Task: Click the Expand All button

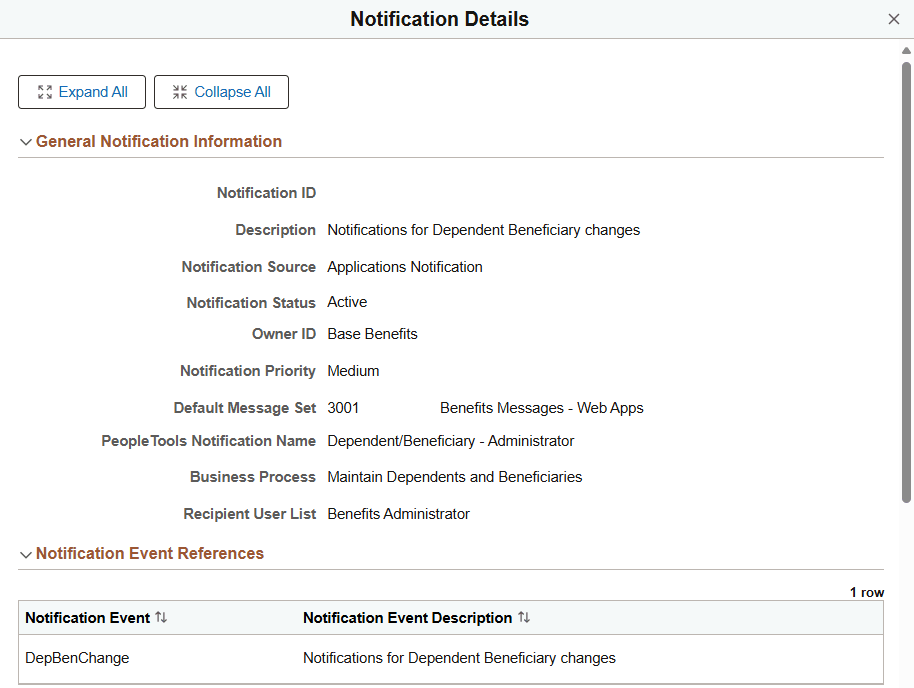Action: (82, 91)
